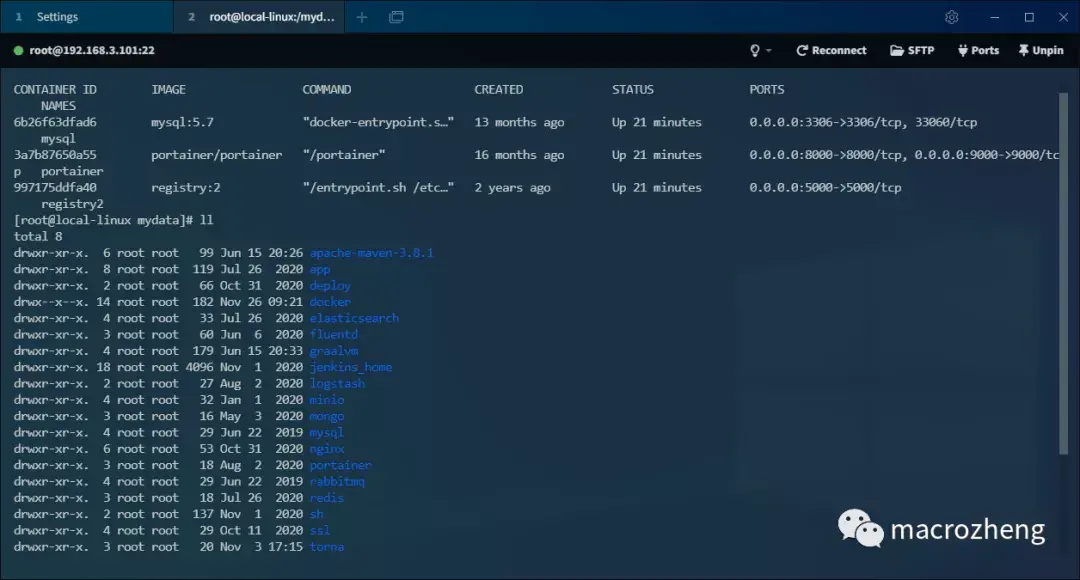Click the fluentd directory name
Viewport: 1080px width, 580px height.
point(333,335)
